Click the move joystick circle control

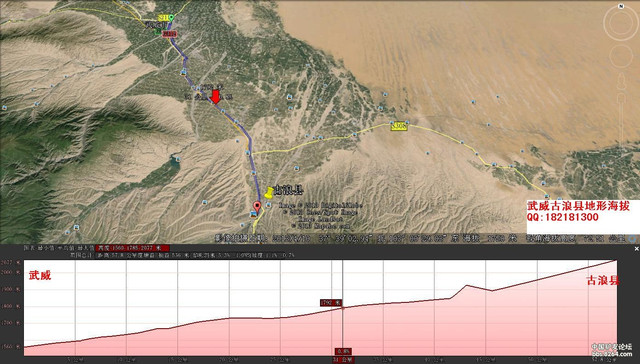pos(620,56)
